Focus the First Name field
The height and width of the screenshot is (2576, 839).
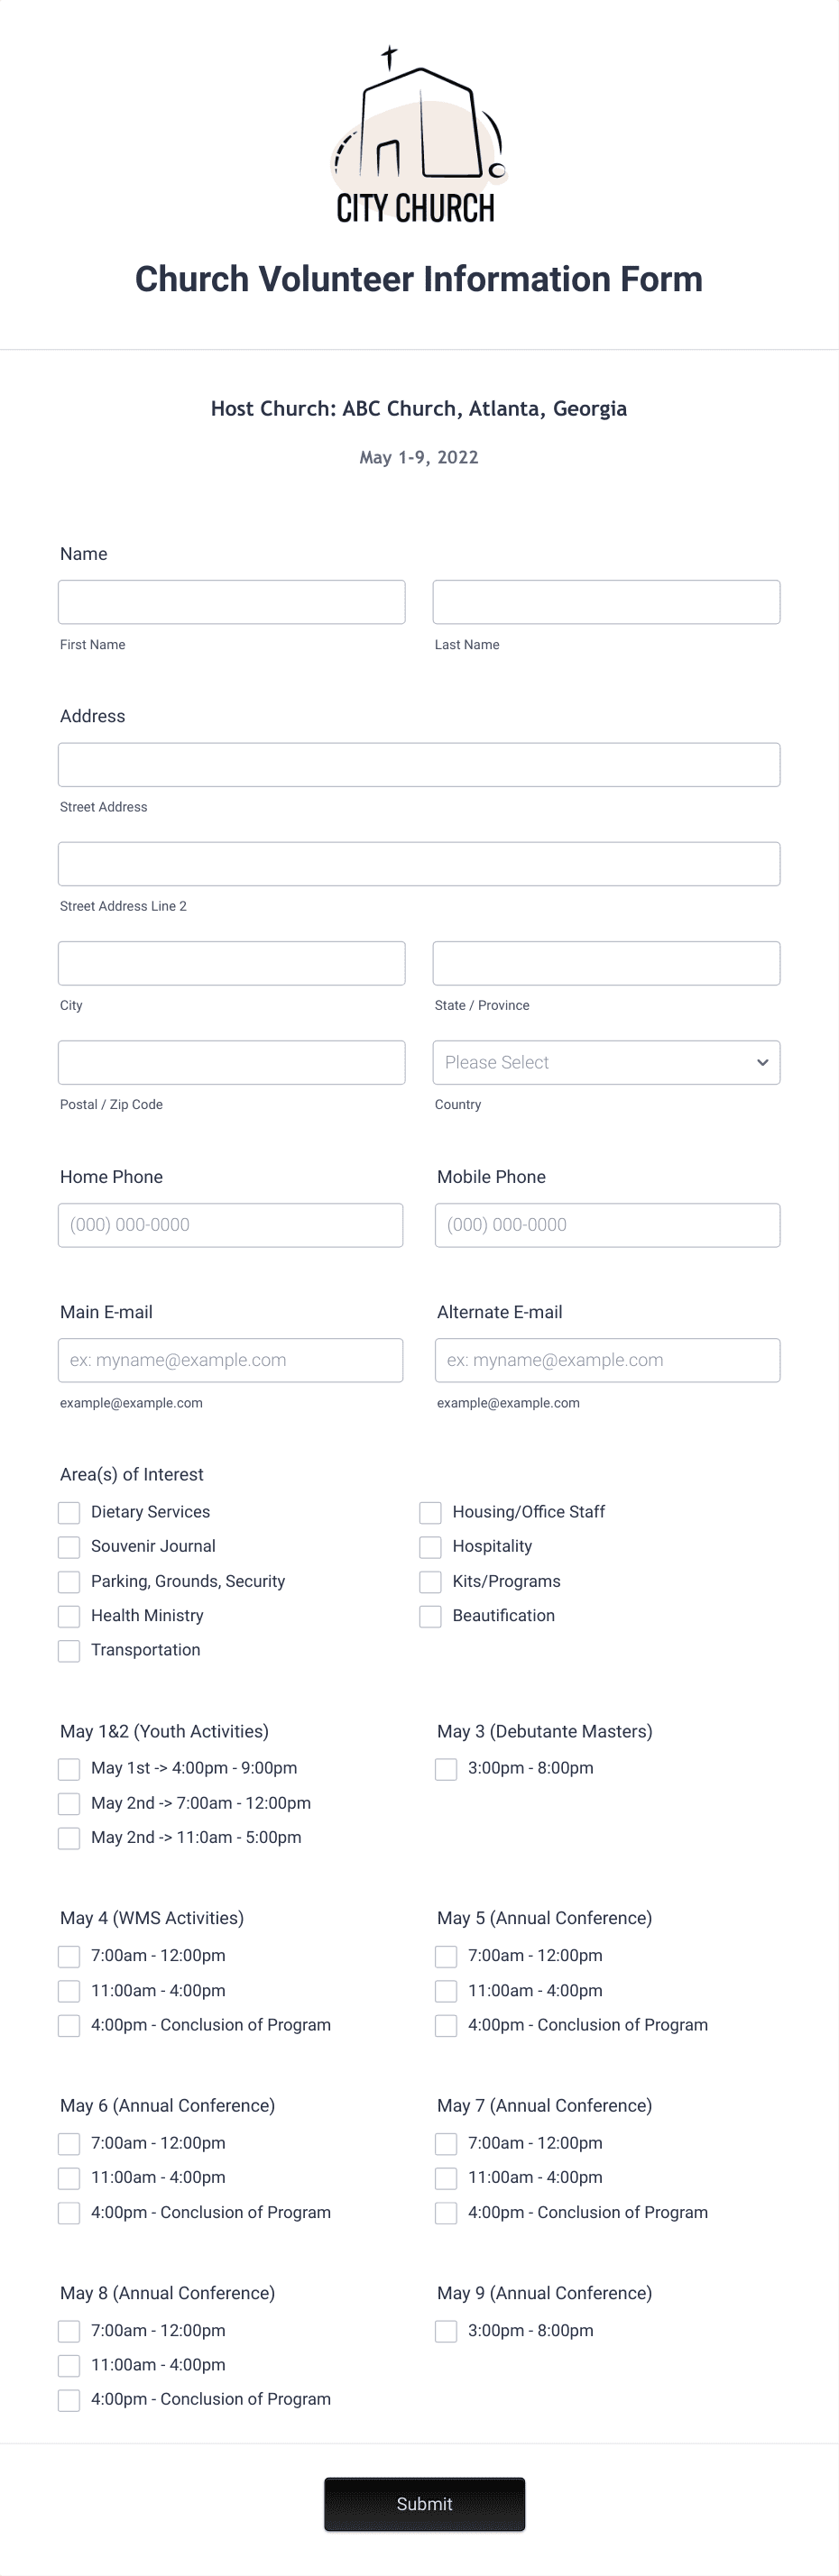pyautogui.click(x=231, y=602)
